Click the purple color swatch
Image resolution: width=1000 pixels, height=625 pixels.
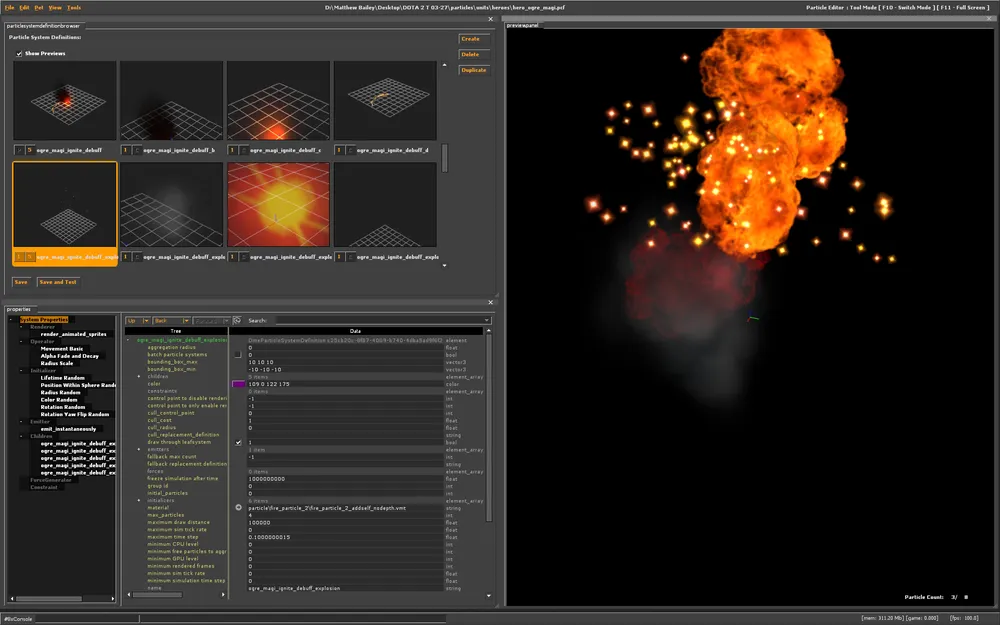pos(238,383)
